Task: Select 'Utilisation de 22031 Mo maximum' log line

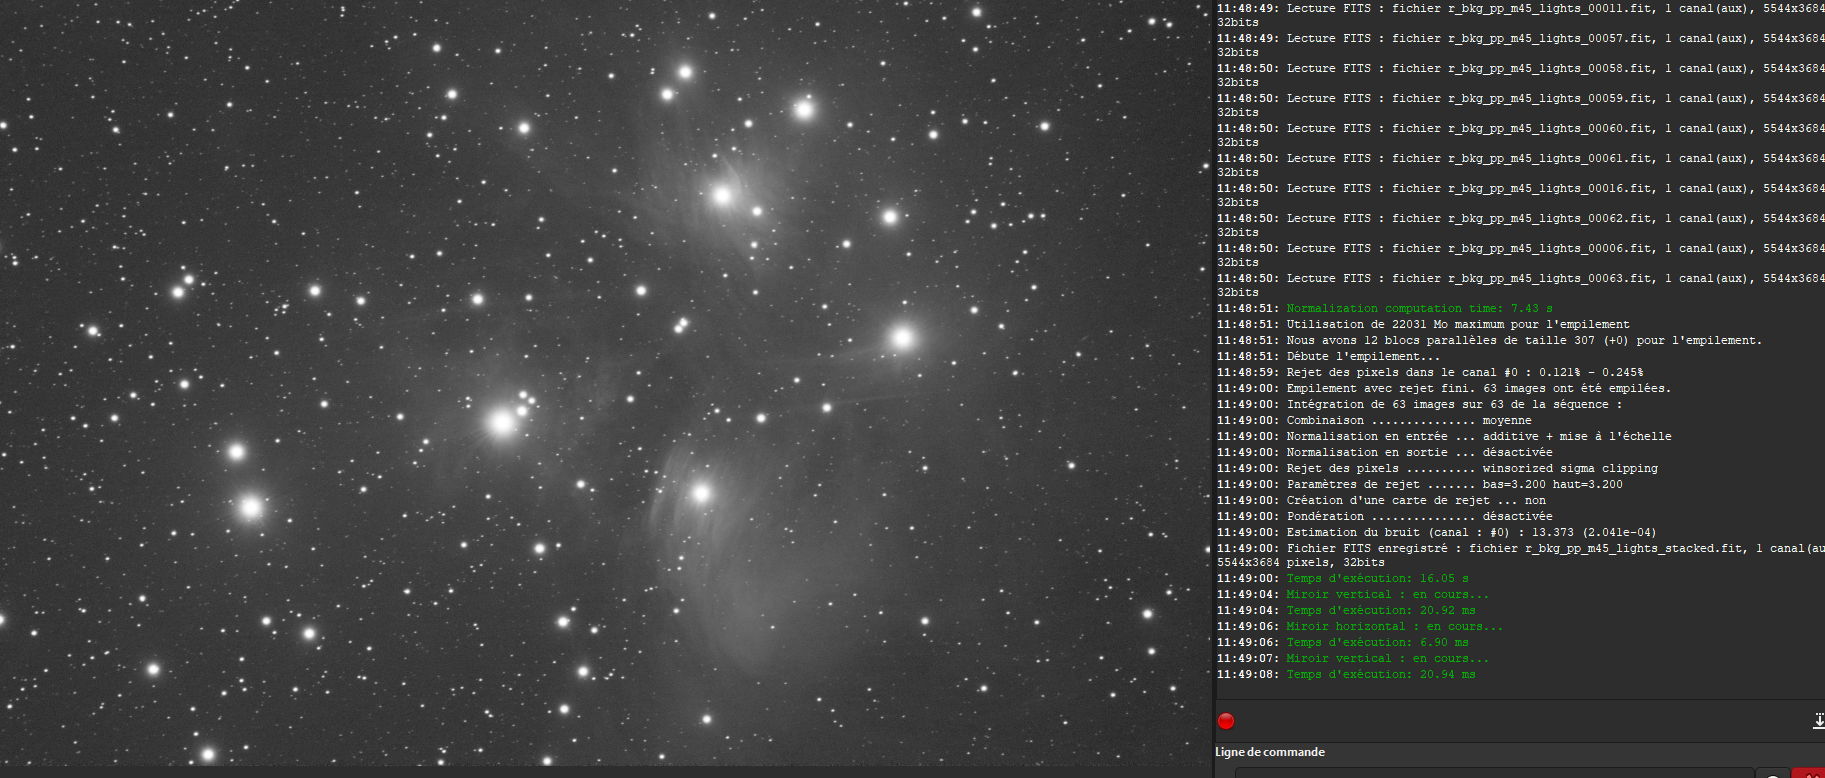Action: click(x=1423, y=324)
